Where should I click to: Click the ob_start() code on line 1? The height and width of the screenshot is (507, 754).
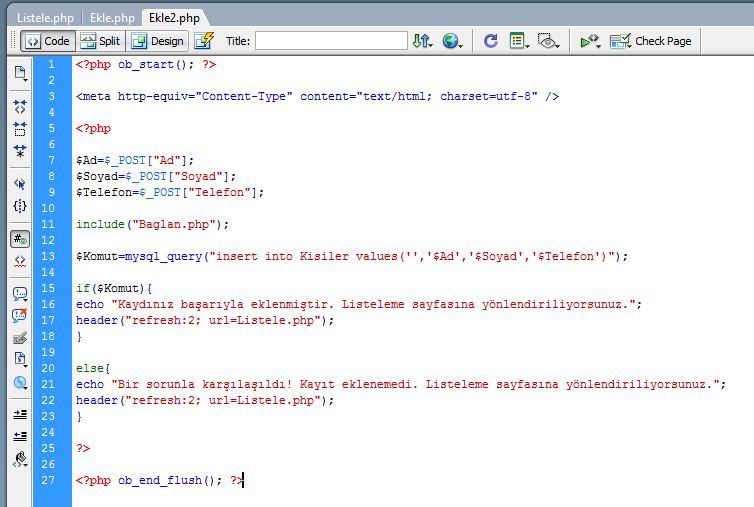pyautogui.click(x=156, y=64)
